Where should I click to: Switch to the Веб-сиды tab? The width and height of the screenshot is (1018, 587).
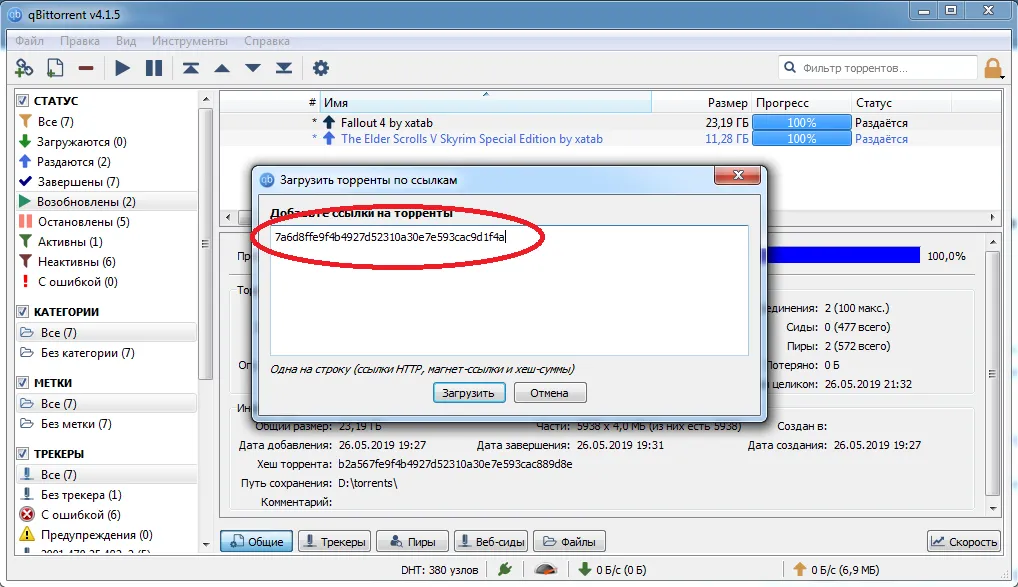(x=491, y=542)
